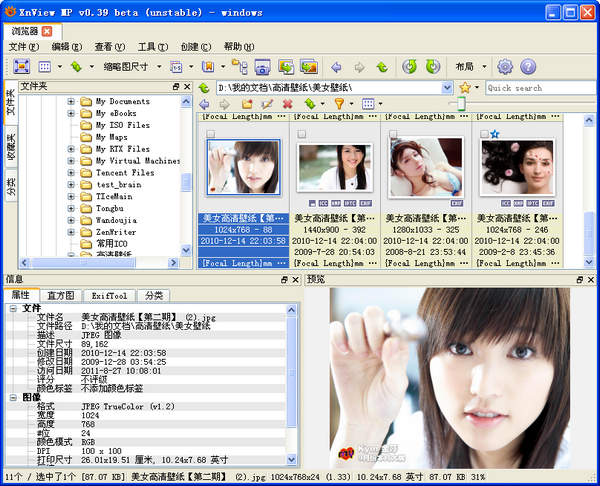Open help question mark icon

[528, 67]
